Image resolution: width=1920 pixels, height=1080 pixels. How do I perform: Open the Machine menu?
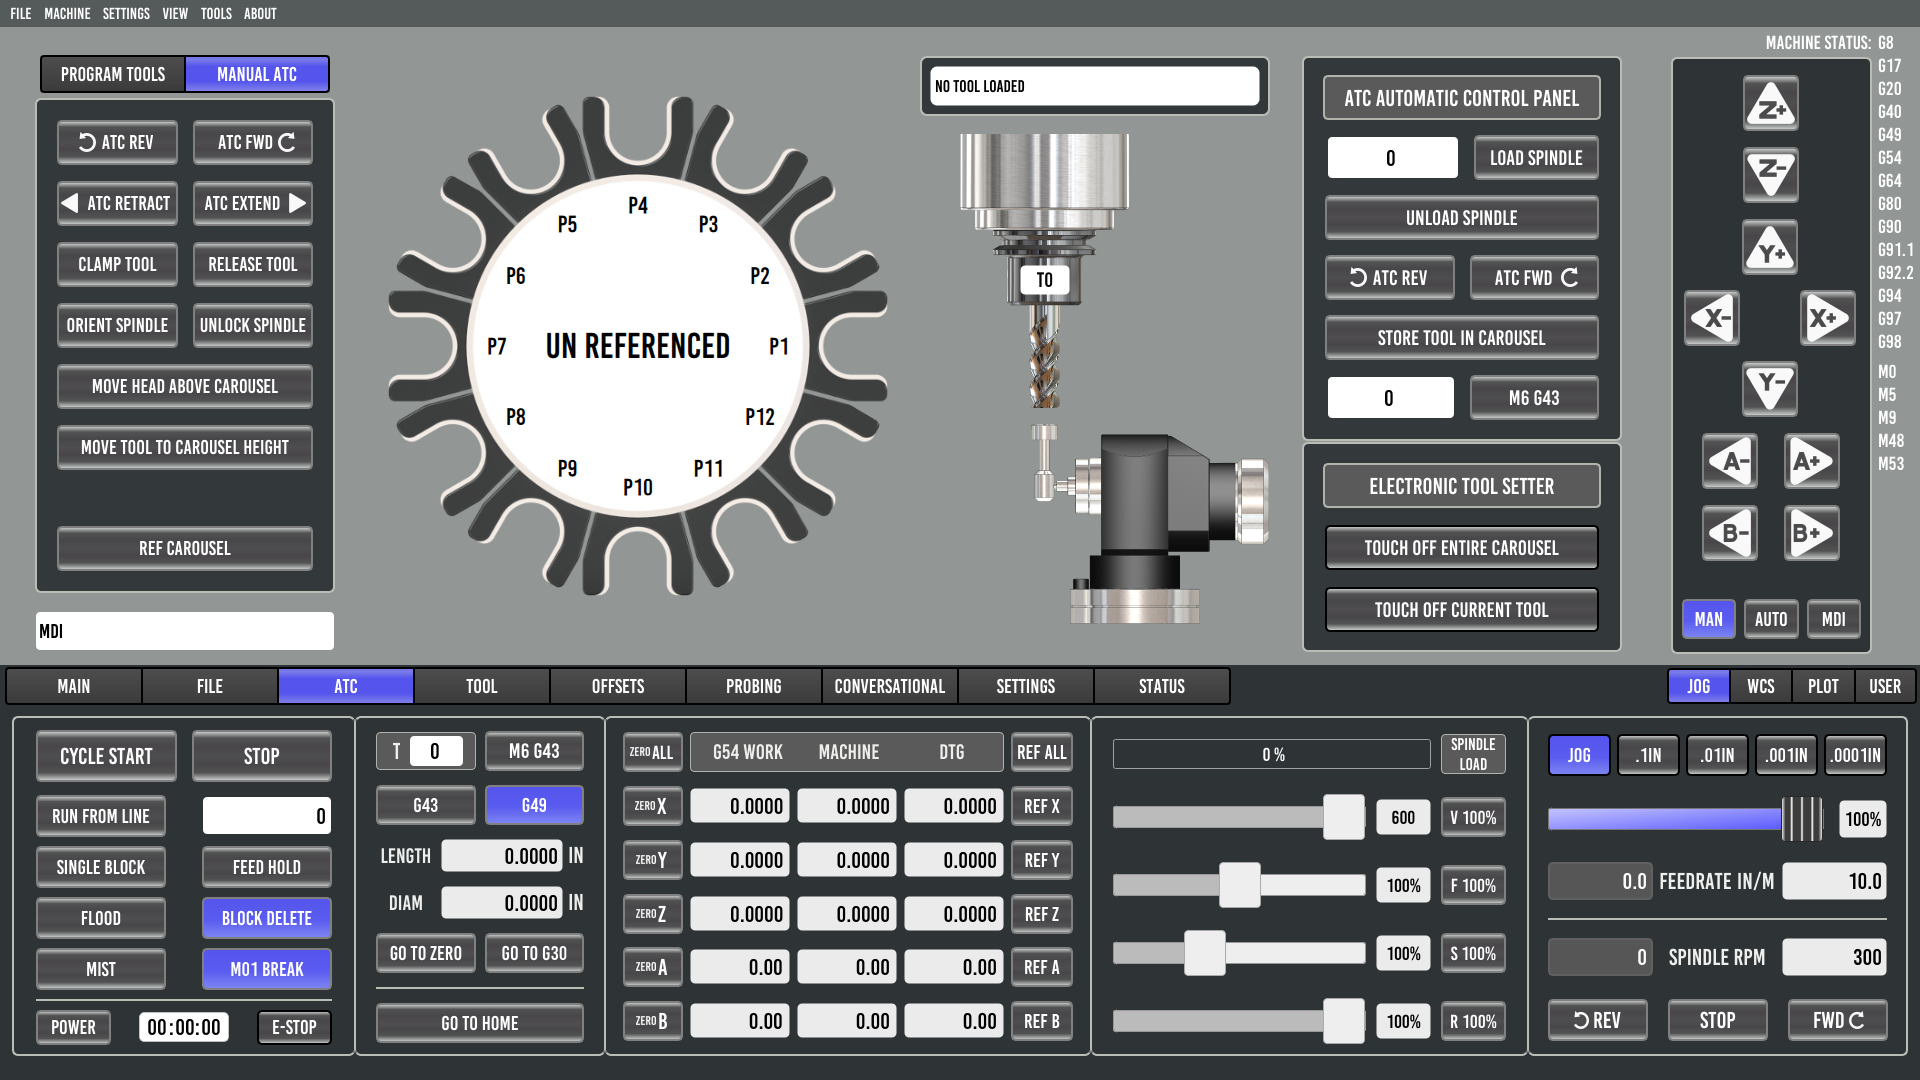click(x=67, y=13)
